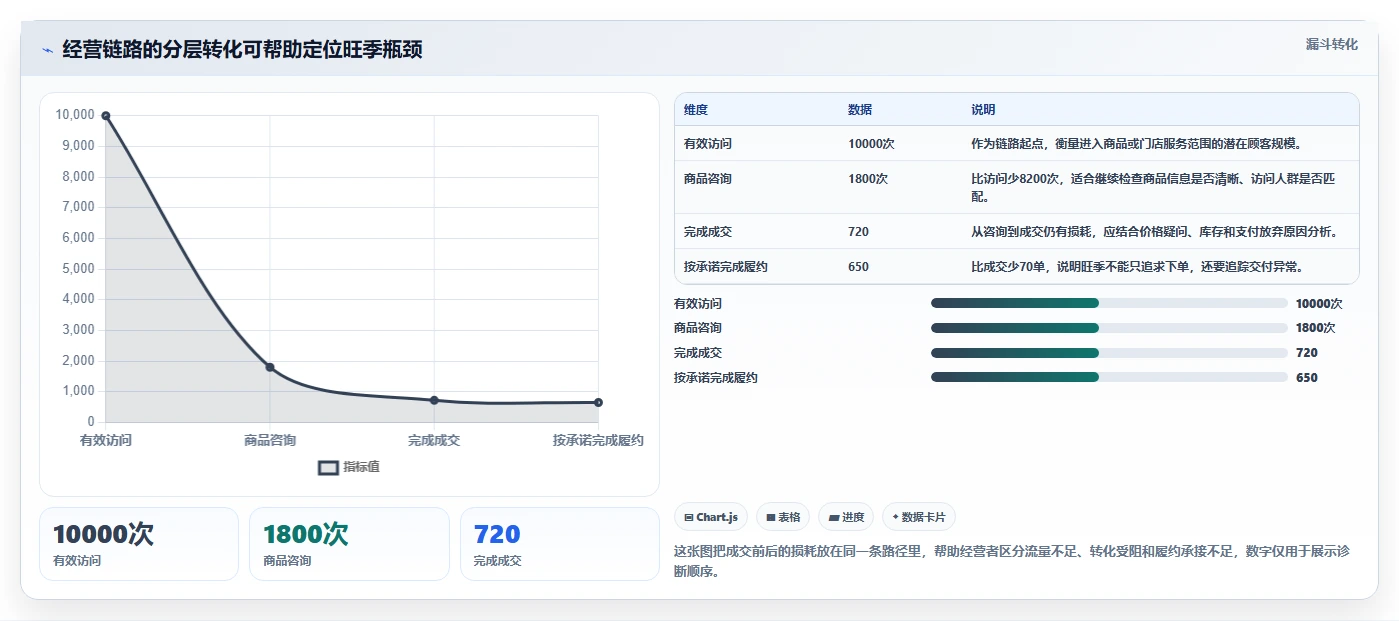Click the 按承诺完成履约 progress bar
This screenshot has height=621, width=1399.
click(1109, 377)
